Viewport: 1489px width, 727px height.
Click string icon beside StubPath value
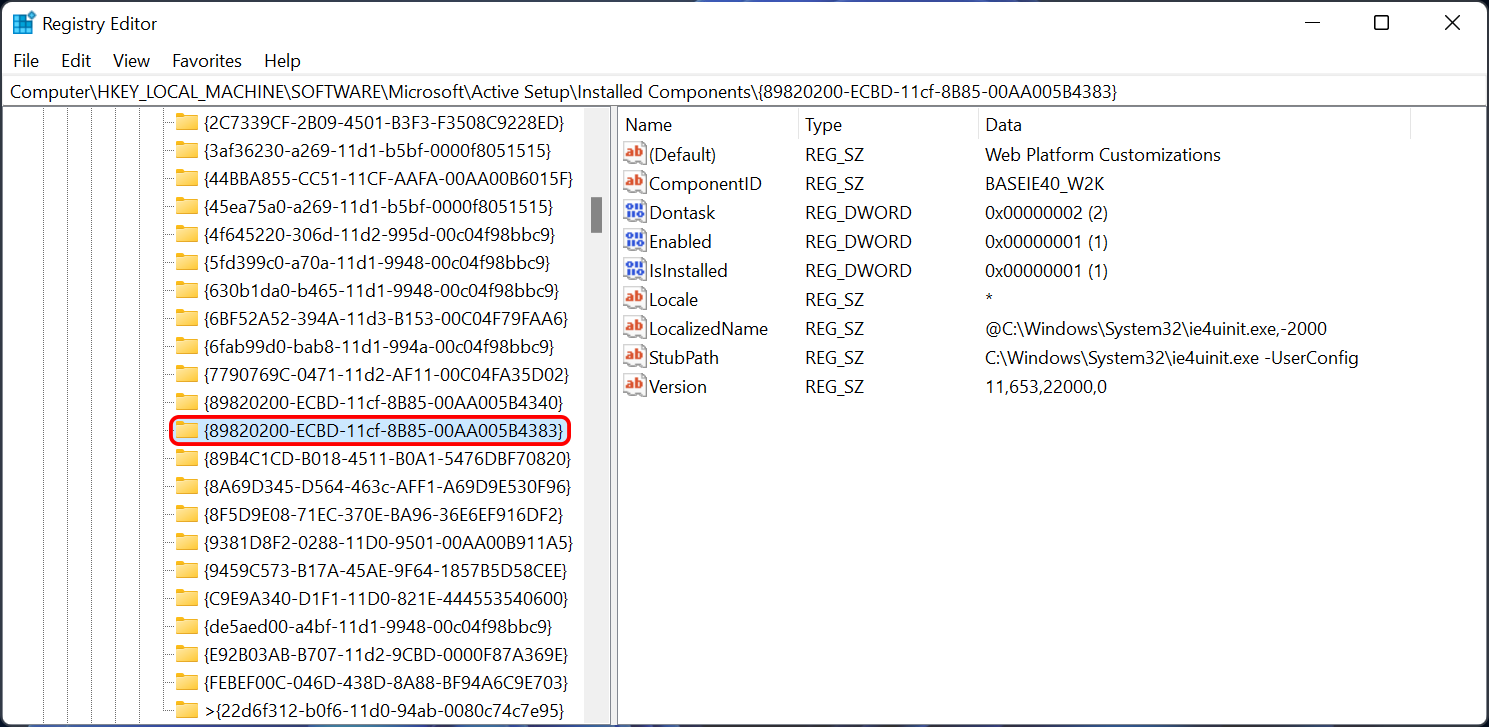coord(635,357)
